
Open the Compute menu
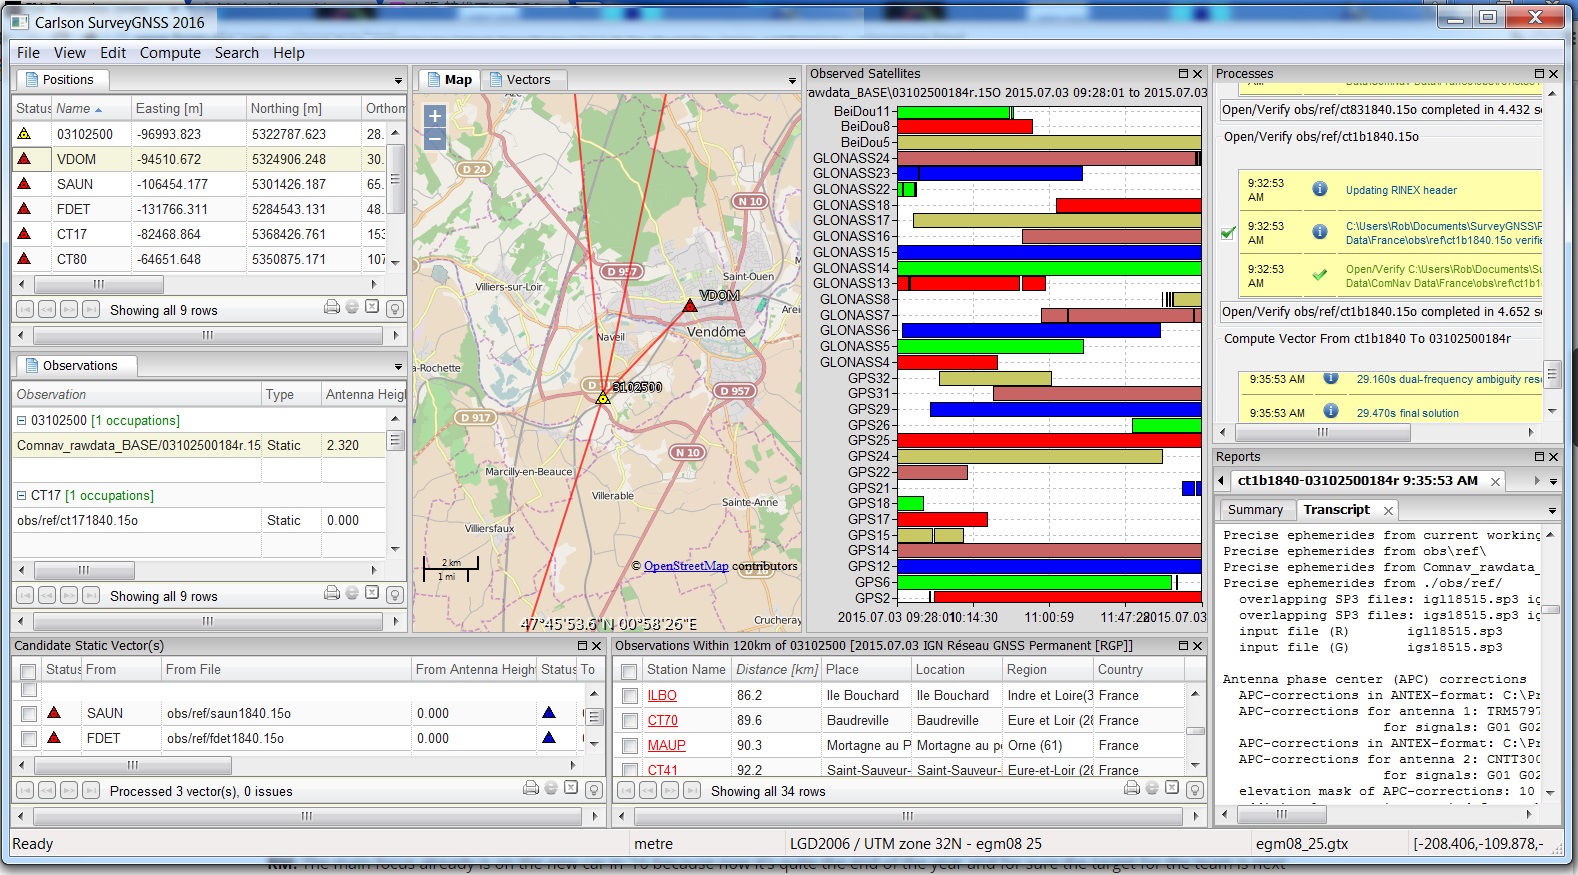pos(170,53)
